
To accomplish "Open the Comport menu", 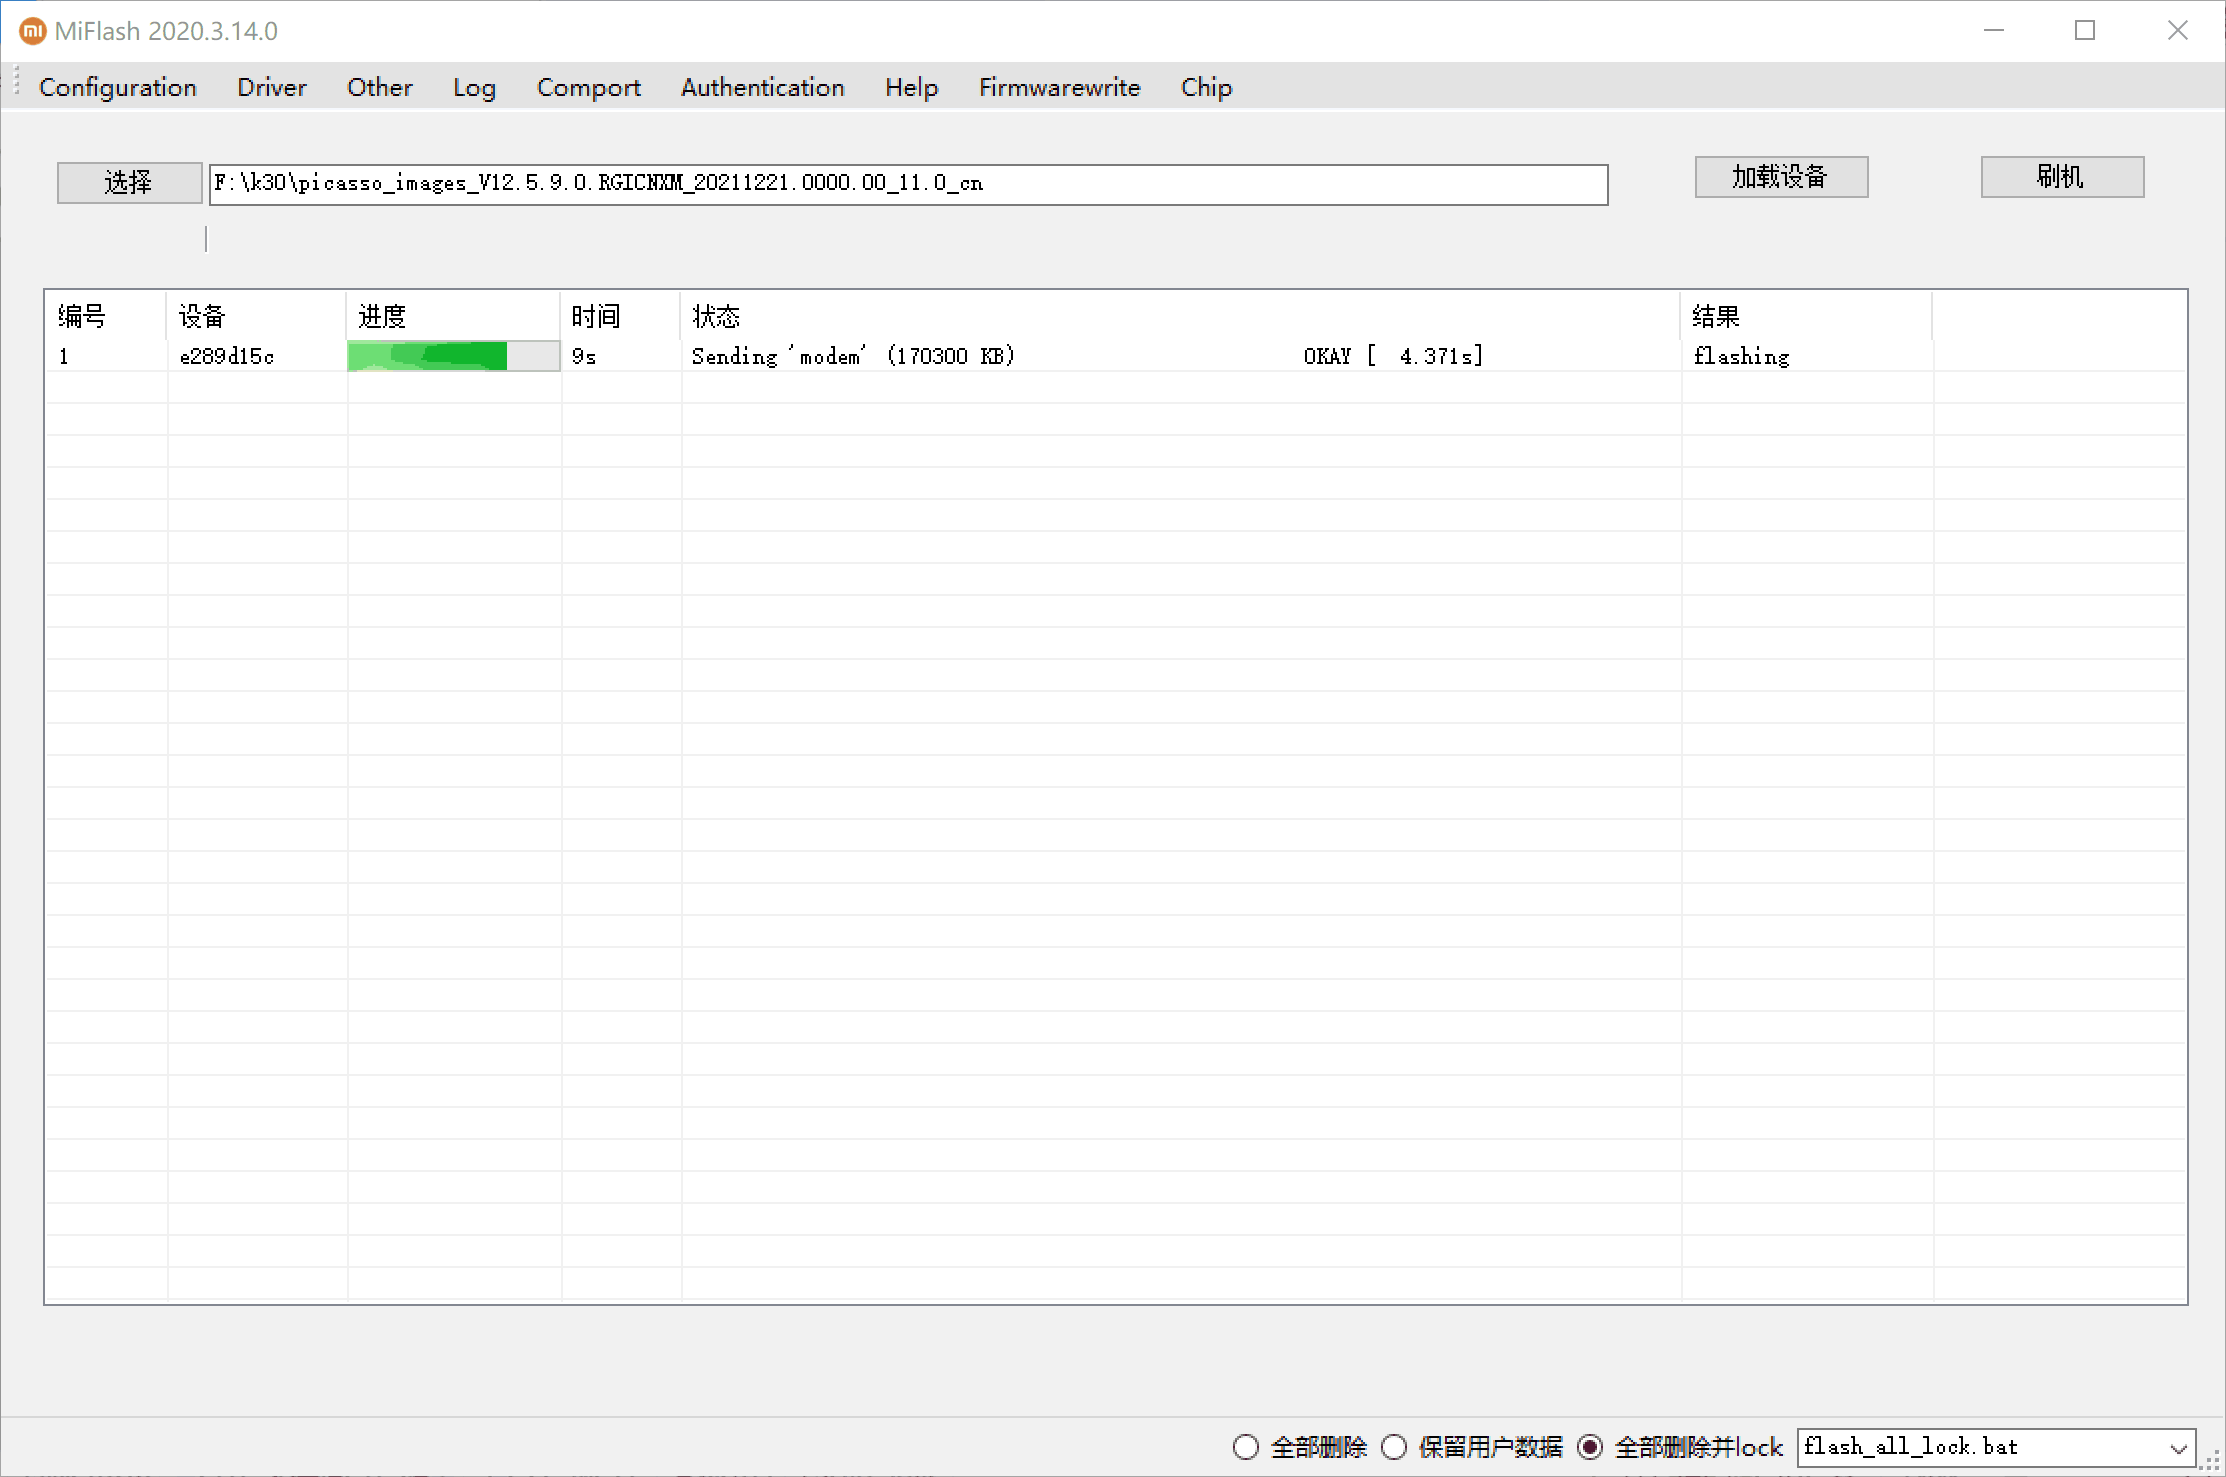I will 588,87.
